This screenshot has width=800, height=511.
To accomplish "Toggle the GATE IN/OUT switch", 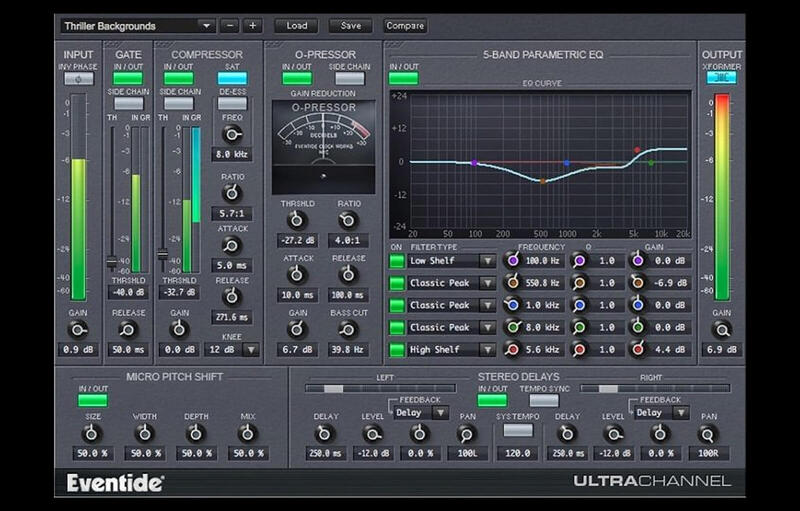I will point(128,79).
